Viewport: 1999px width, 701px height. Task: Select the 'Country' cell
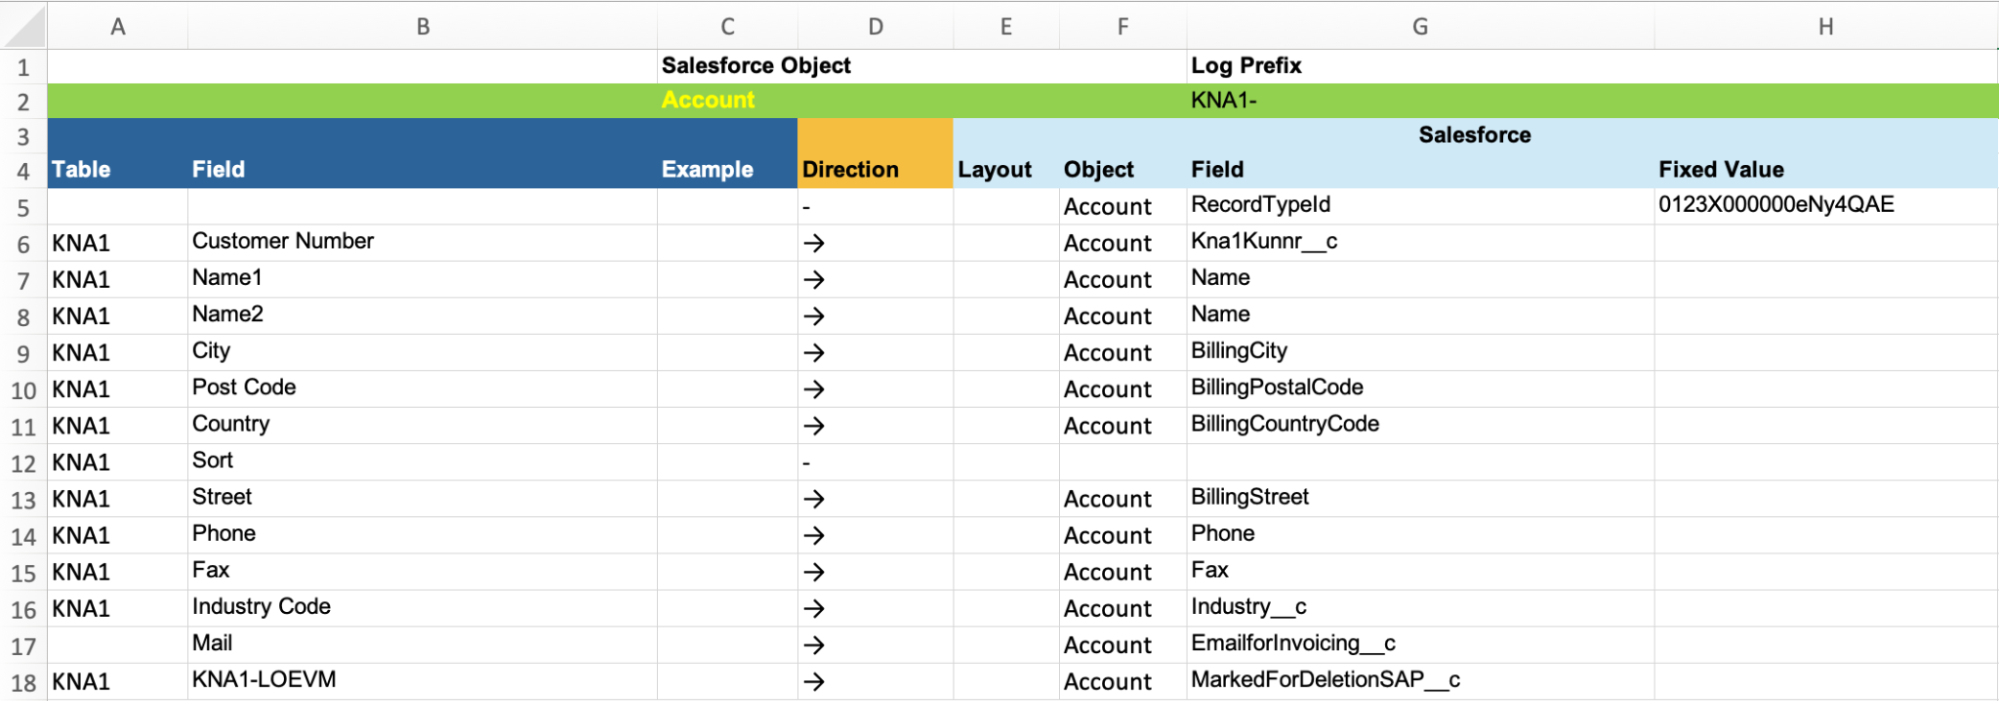422,425
